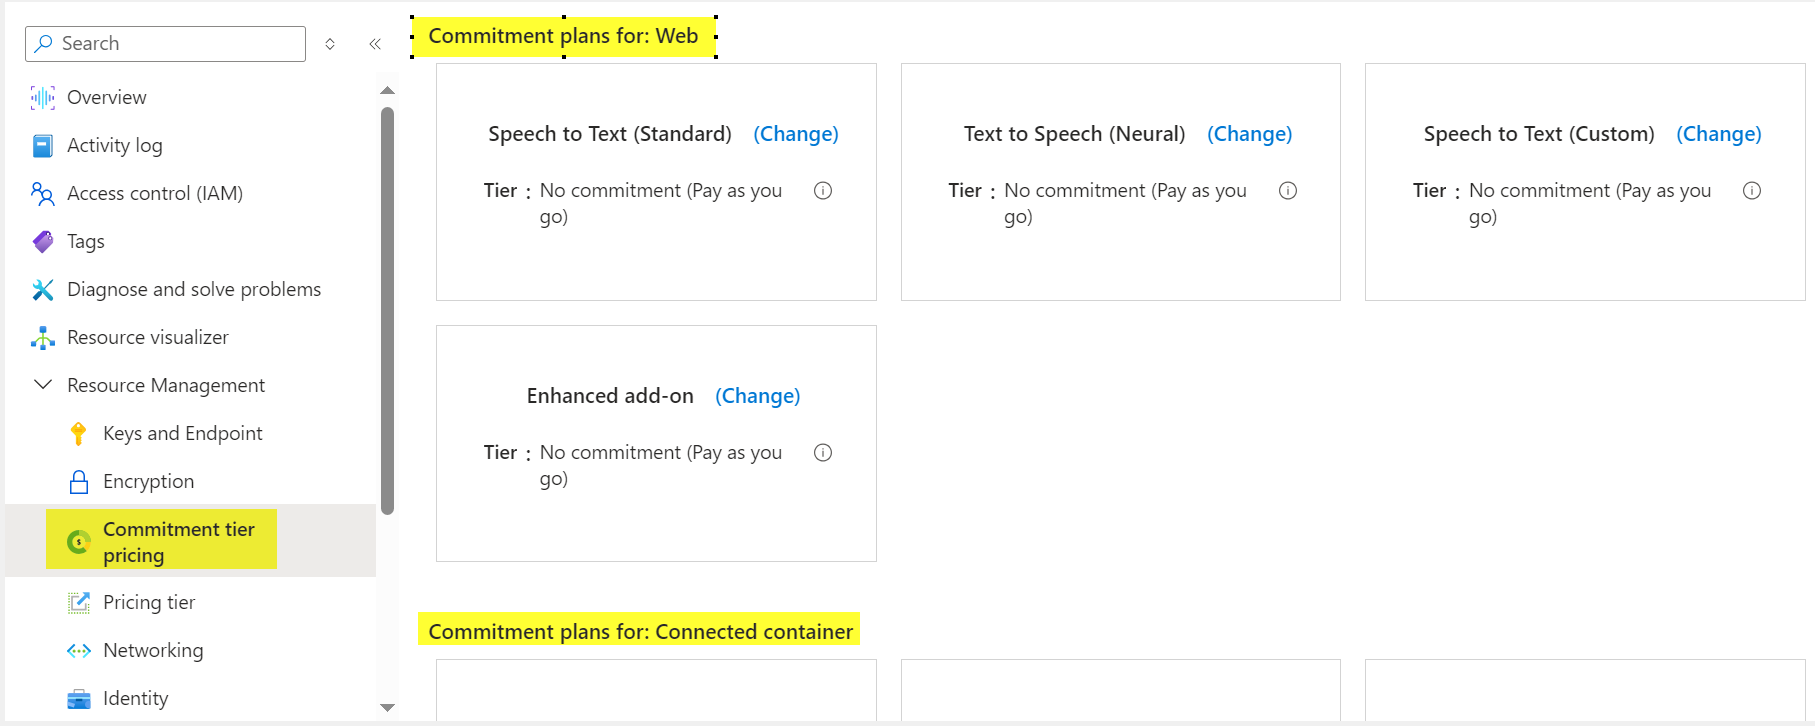Click Change for Text to Speech (Neural)
1815x726 pixels.
tap(1249, 133)
